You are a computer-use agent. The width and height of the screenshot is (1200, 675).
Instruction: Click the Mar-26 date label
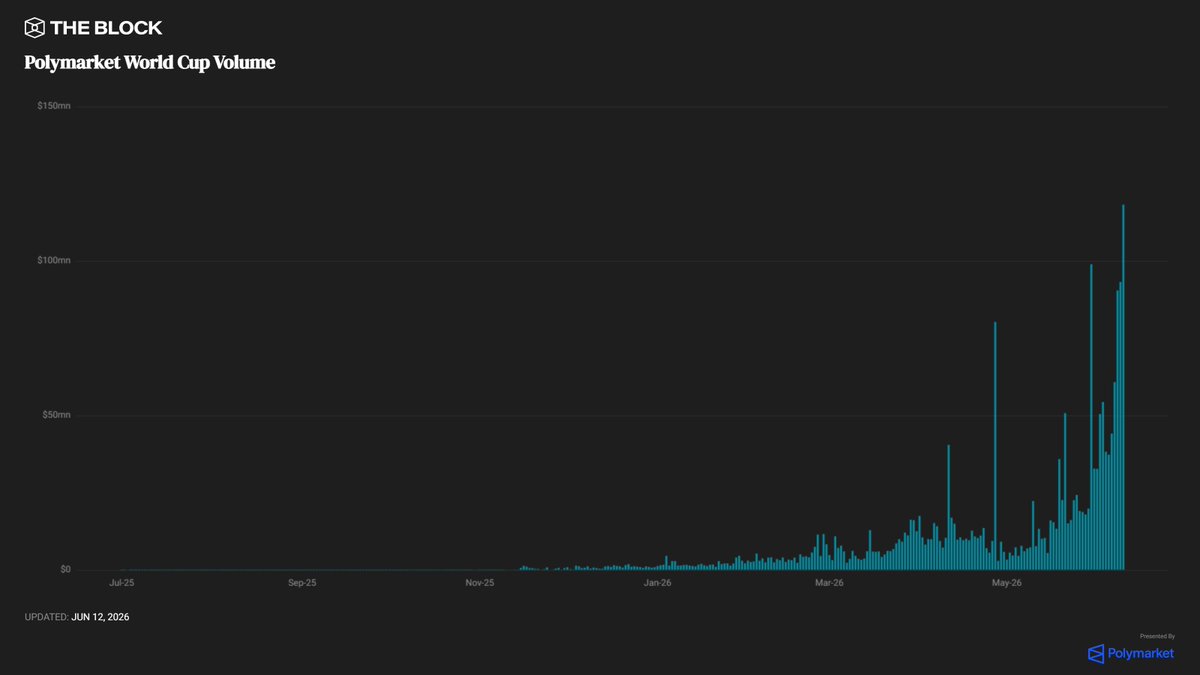[x=829, y=583]
